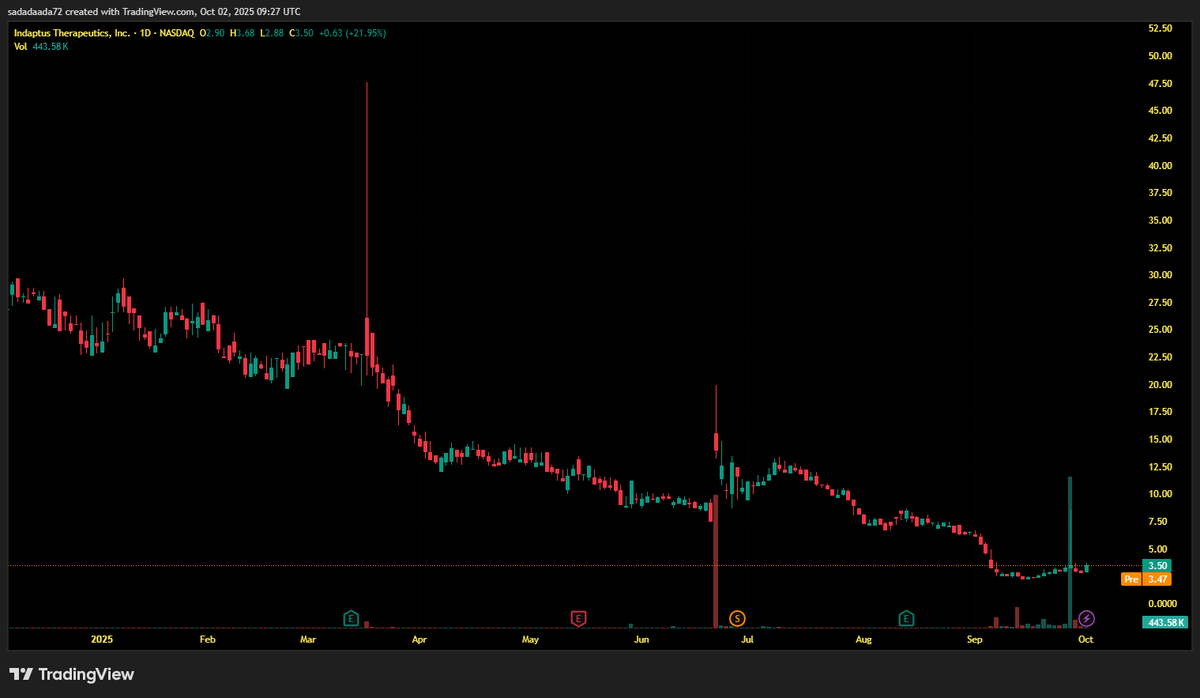Click the 20.00 price axis label
The height and width of the screenshot is (698, 1200).
tap(1160, 385)
